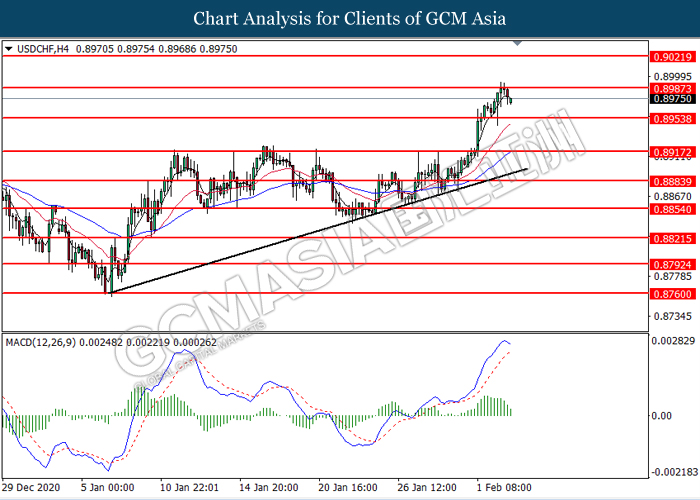Click the 5 Jan 00:00 date label
The width and height of the screenshot is (700, 500).
(107, 489)
